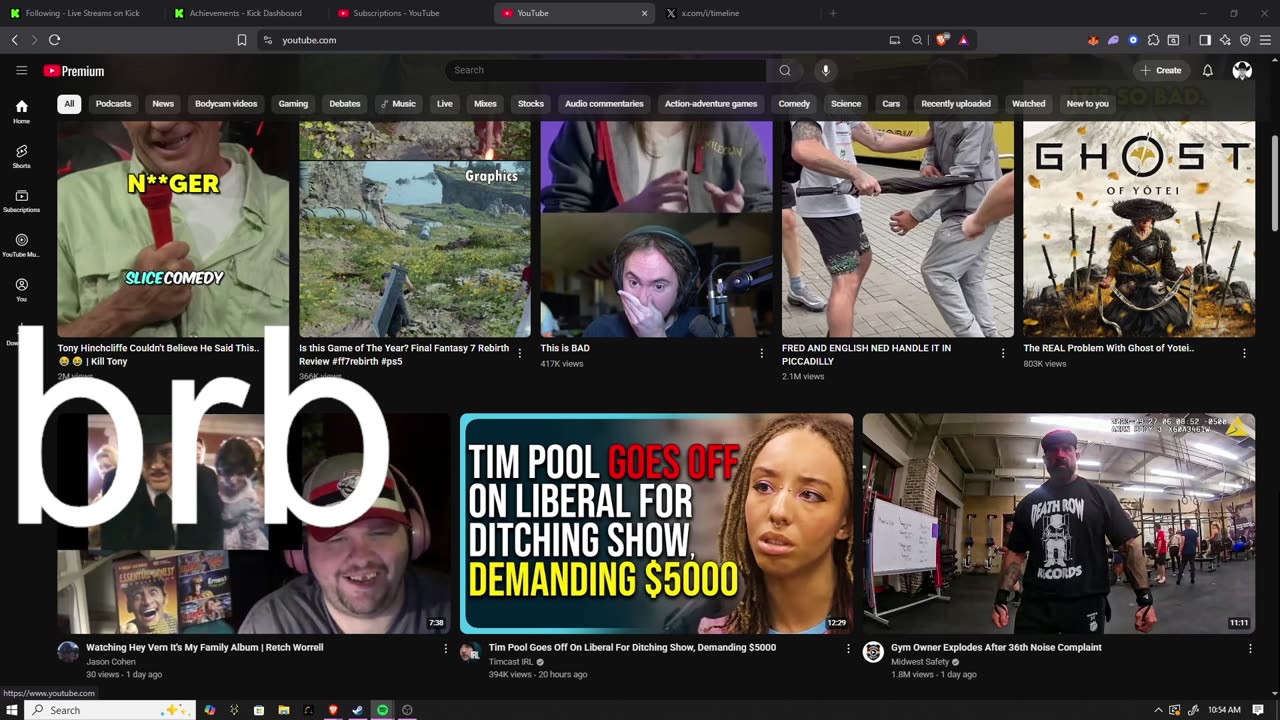Open Tim Pool Goes Off video title
This screenshot has width=1280, height=720.
coord(632,648)
